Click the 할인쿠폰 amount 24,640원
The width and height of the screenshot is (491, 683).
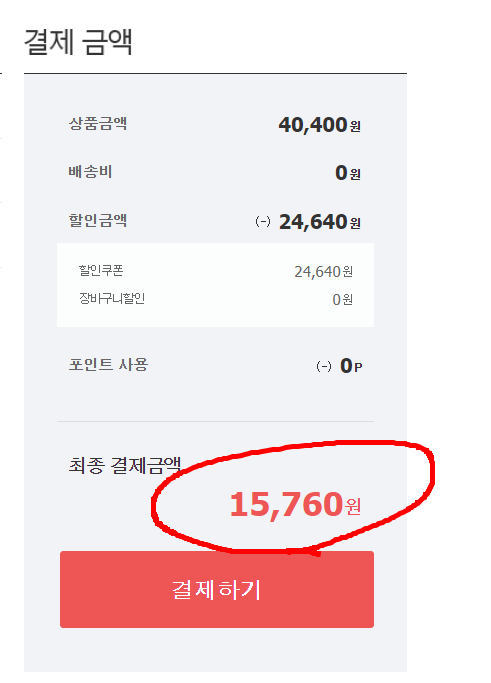point(323,272)
